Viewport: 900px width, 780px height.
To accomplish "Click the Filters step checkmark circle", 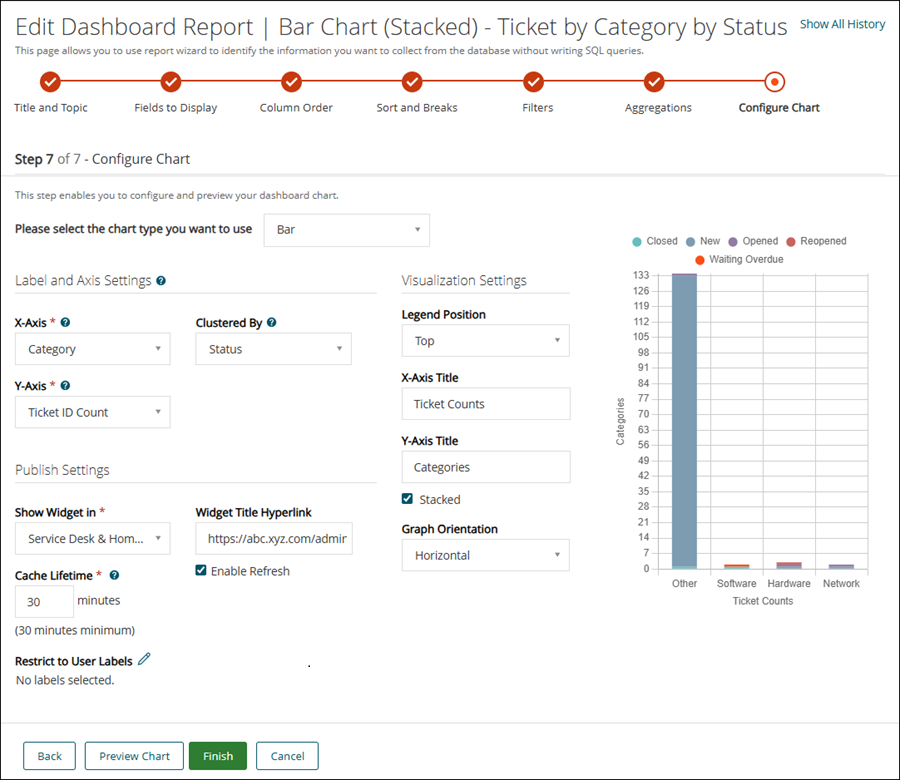I will point(533,82).
